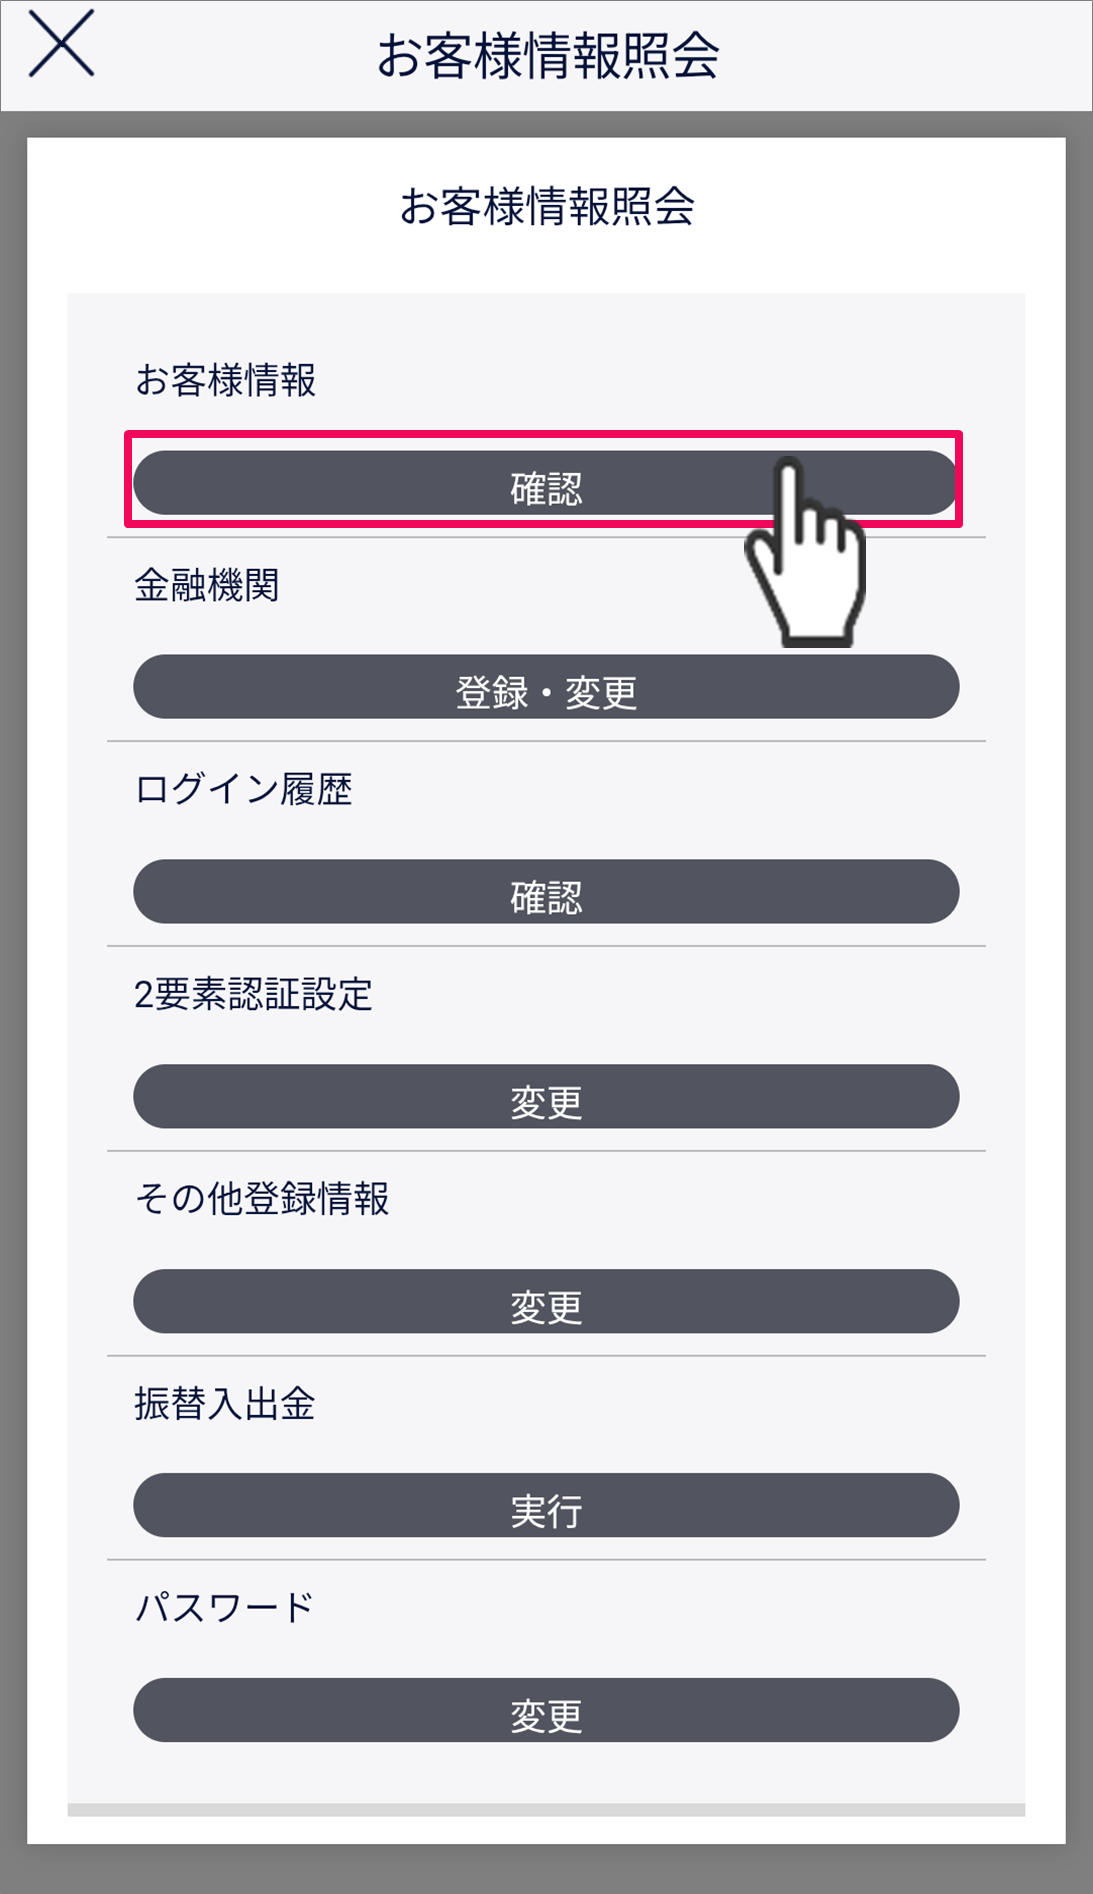Tap 変更 under 2要素認証設定

pyautogui.click(x=546, y=1097)
